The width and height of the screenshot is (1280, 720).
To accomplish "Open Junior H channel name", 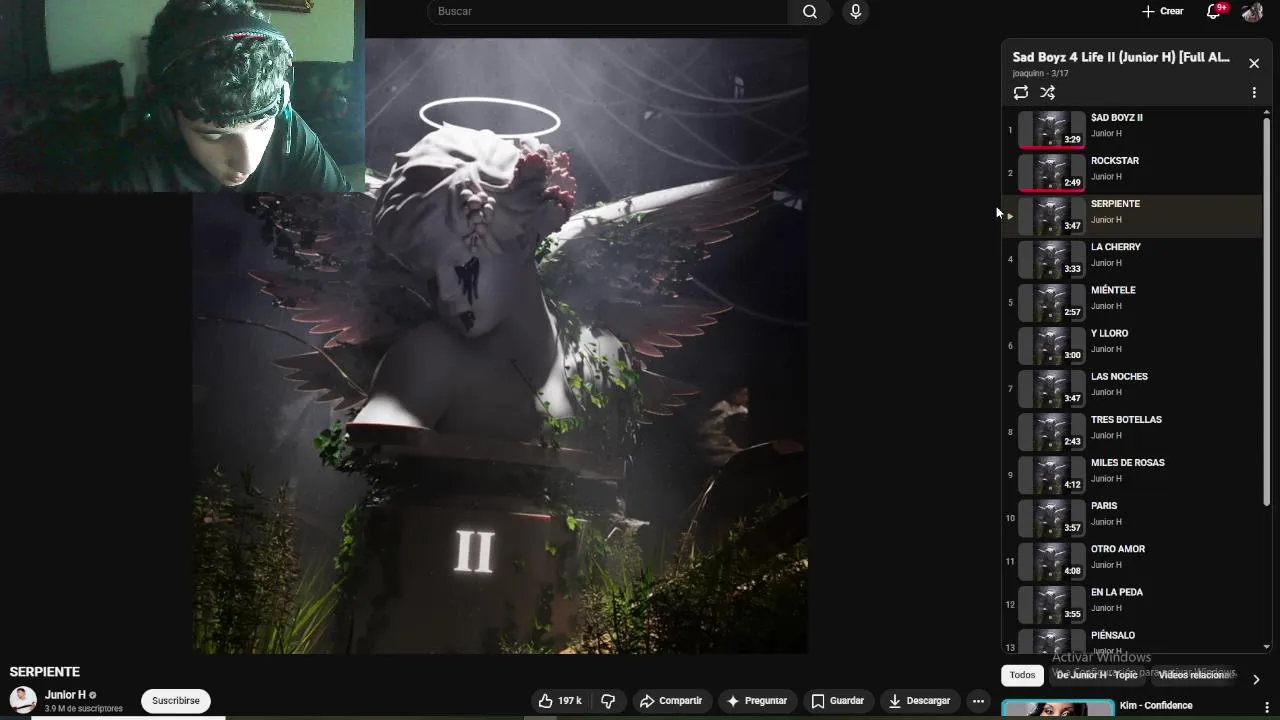I will (x=65, y=695).
